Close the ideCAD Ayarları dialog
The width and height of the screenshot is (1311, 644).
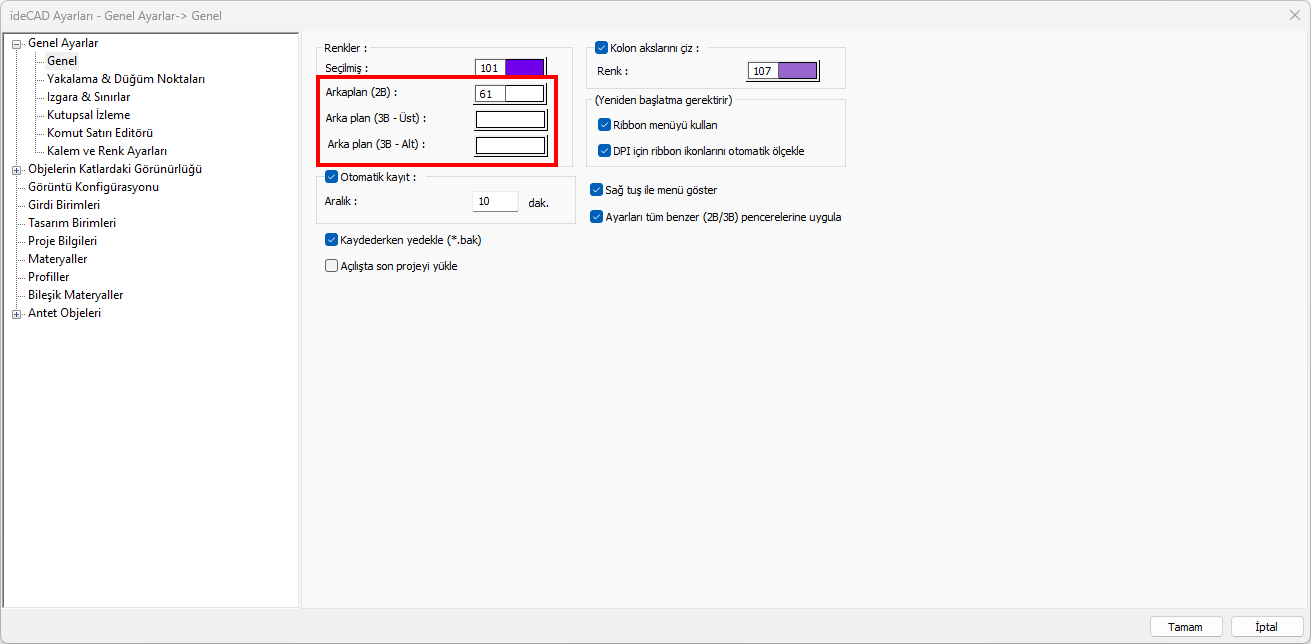tap(1294, 14)
